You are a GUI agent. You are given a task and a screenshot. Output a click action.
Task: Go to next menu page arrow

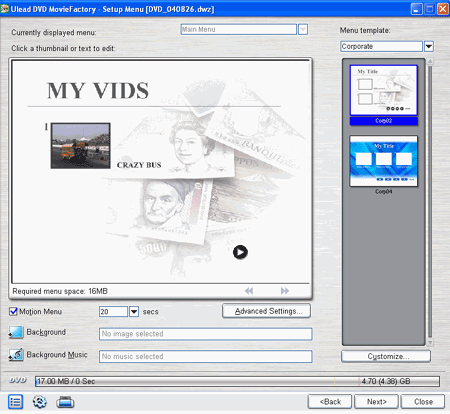[x=285, y=291]
